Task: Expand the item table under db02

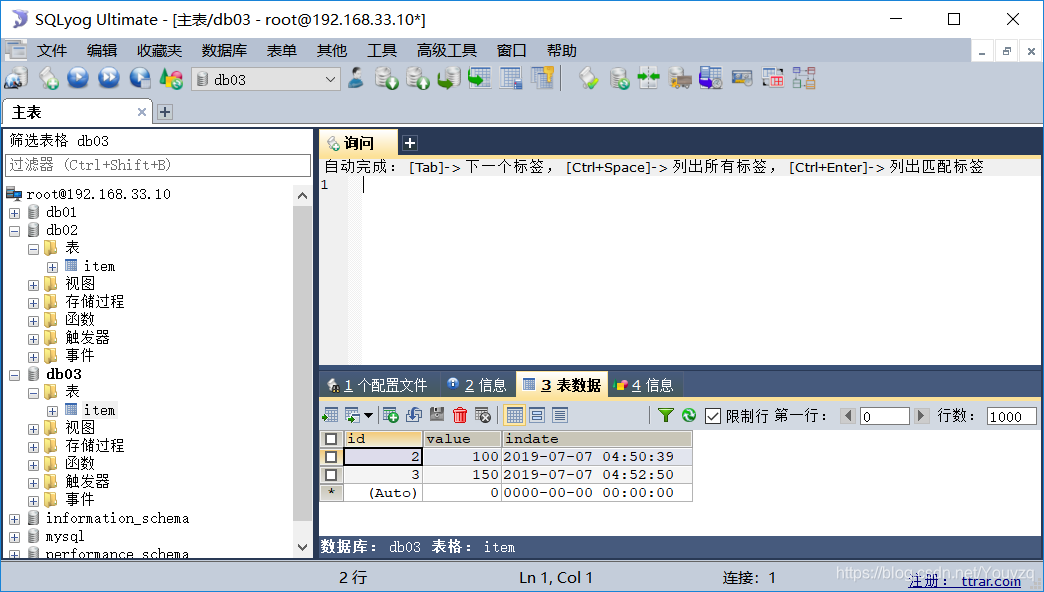Action: coord(52,267)
